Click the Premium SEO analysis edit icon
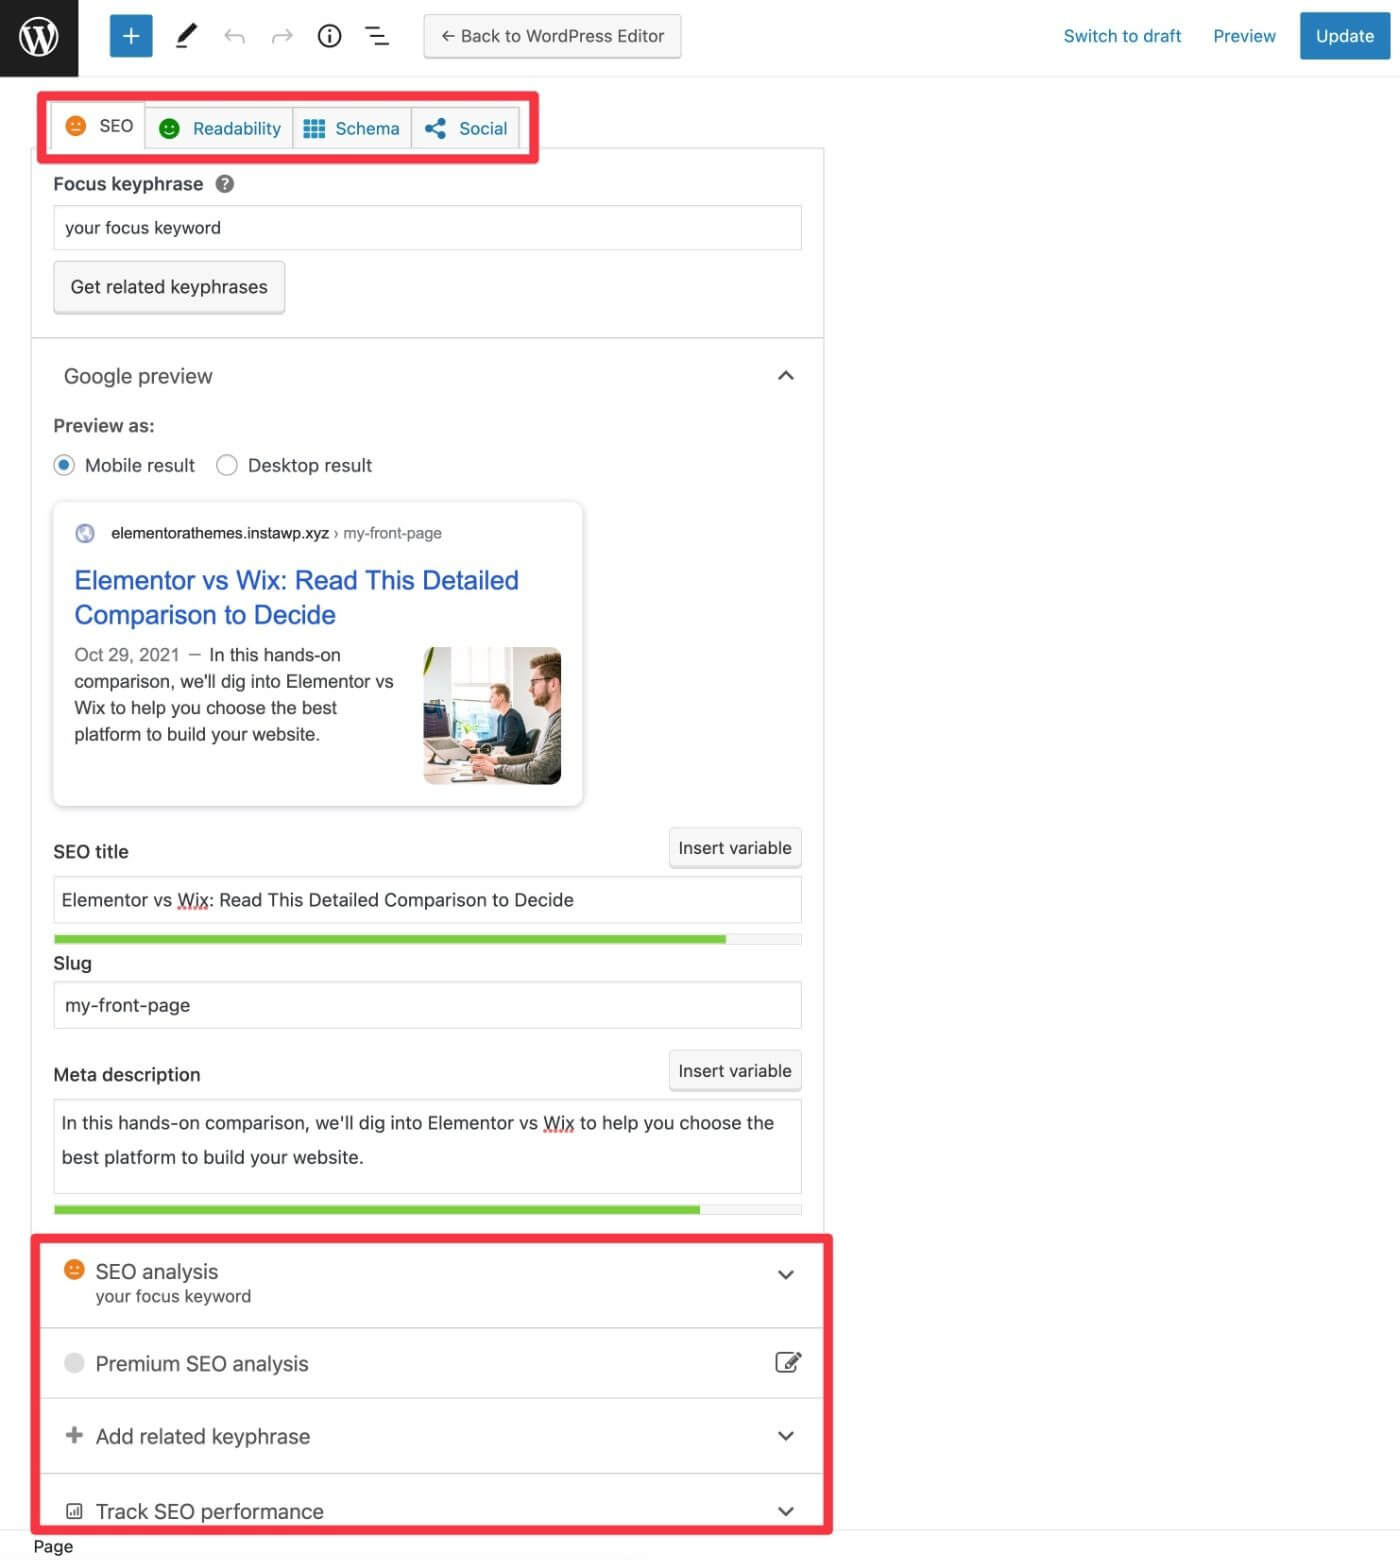Screen dimensions: 1400x1560 (x=788, y=1362)
